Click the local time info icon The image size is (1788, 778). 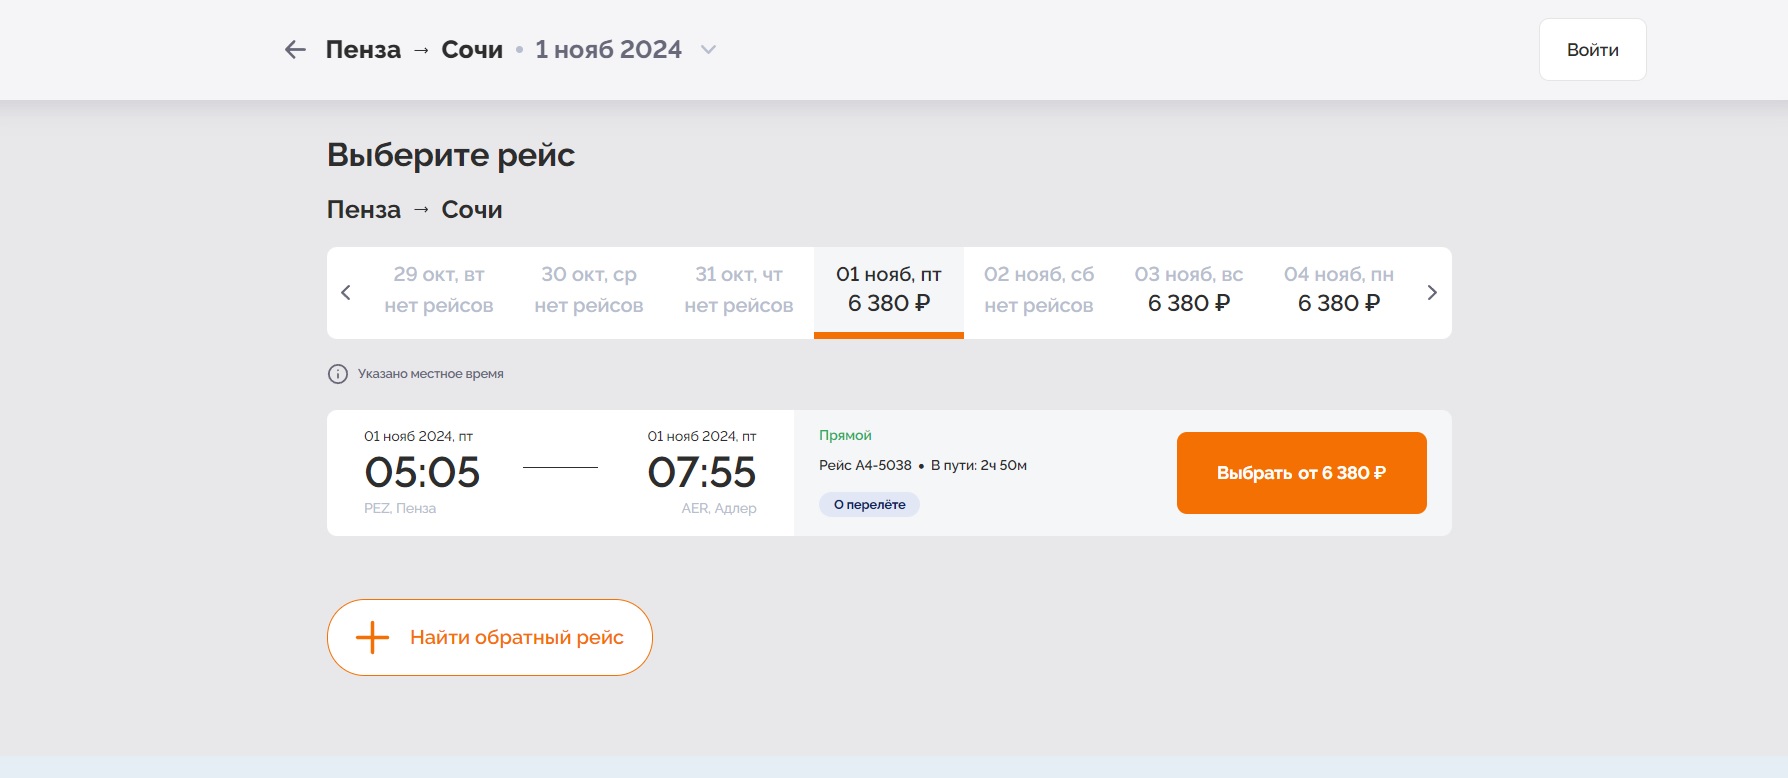[338, 374]
